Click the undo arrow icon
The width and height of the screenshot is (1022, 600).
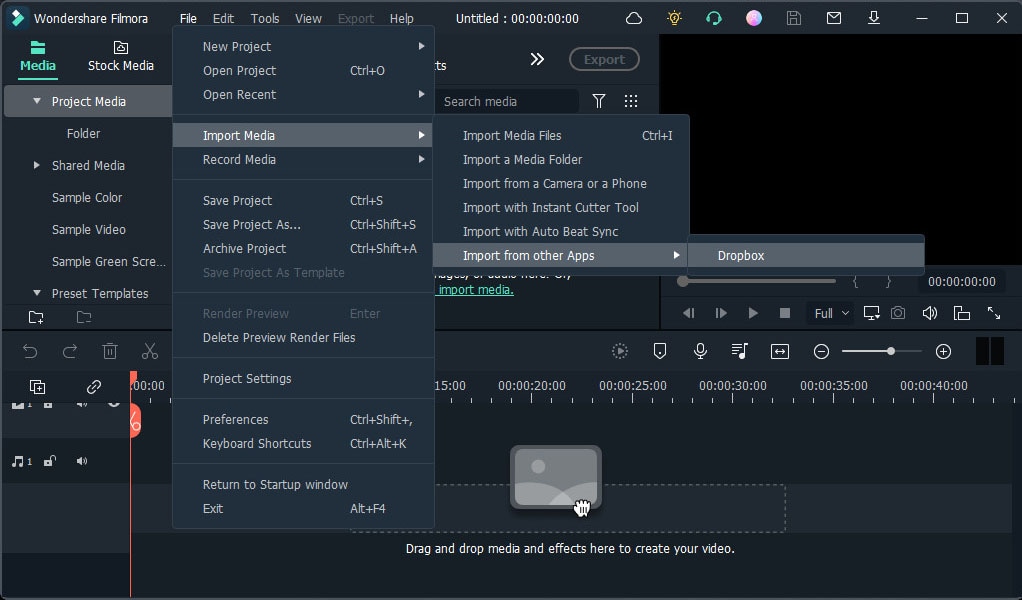tap(30, 352)
